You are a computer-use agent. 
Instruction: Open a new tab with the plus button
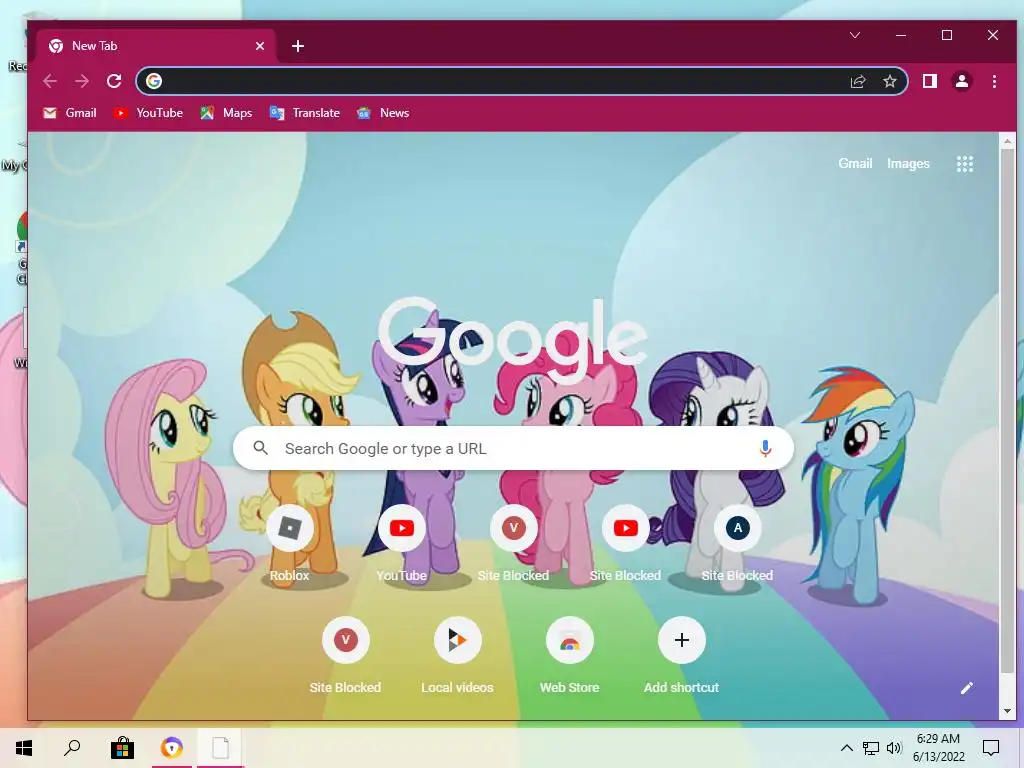[298, 46]
